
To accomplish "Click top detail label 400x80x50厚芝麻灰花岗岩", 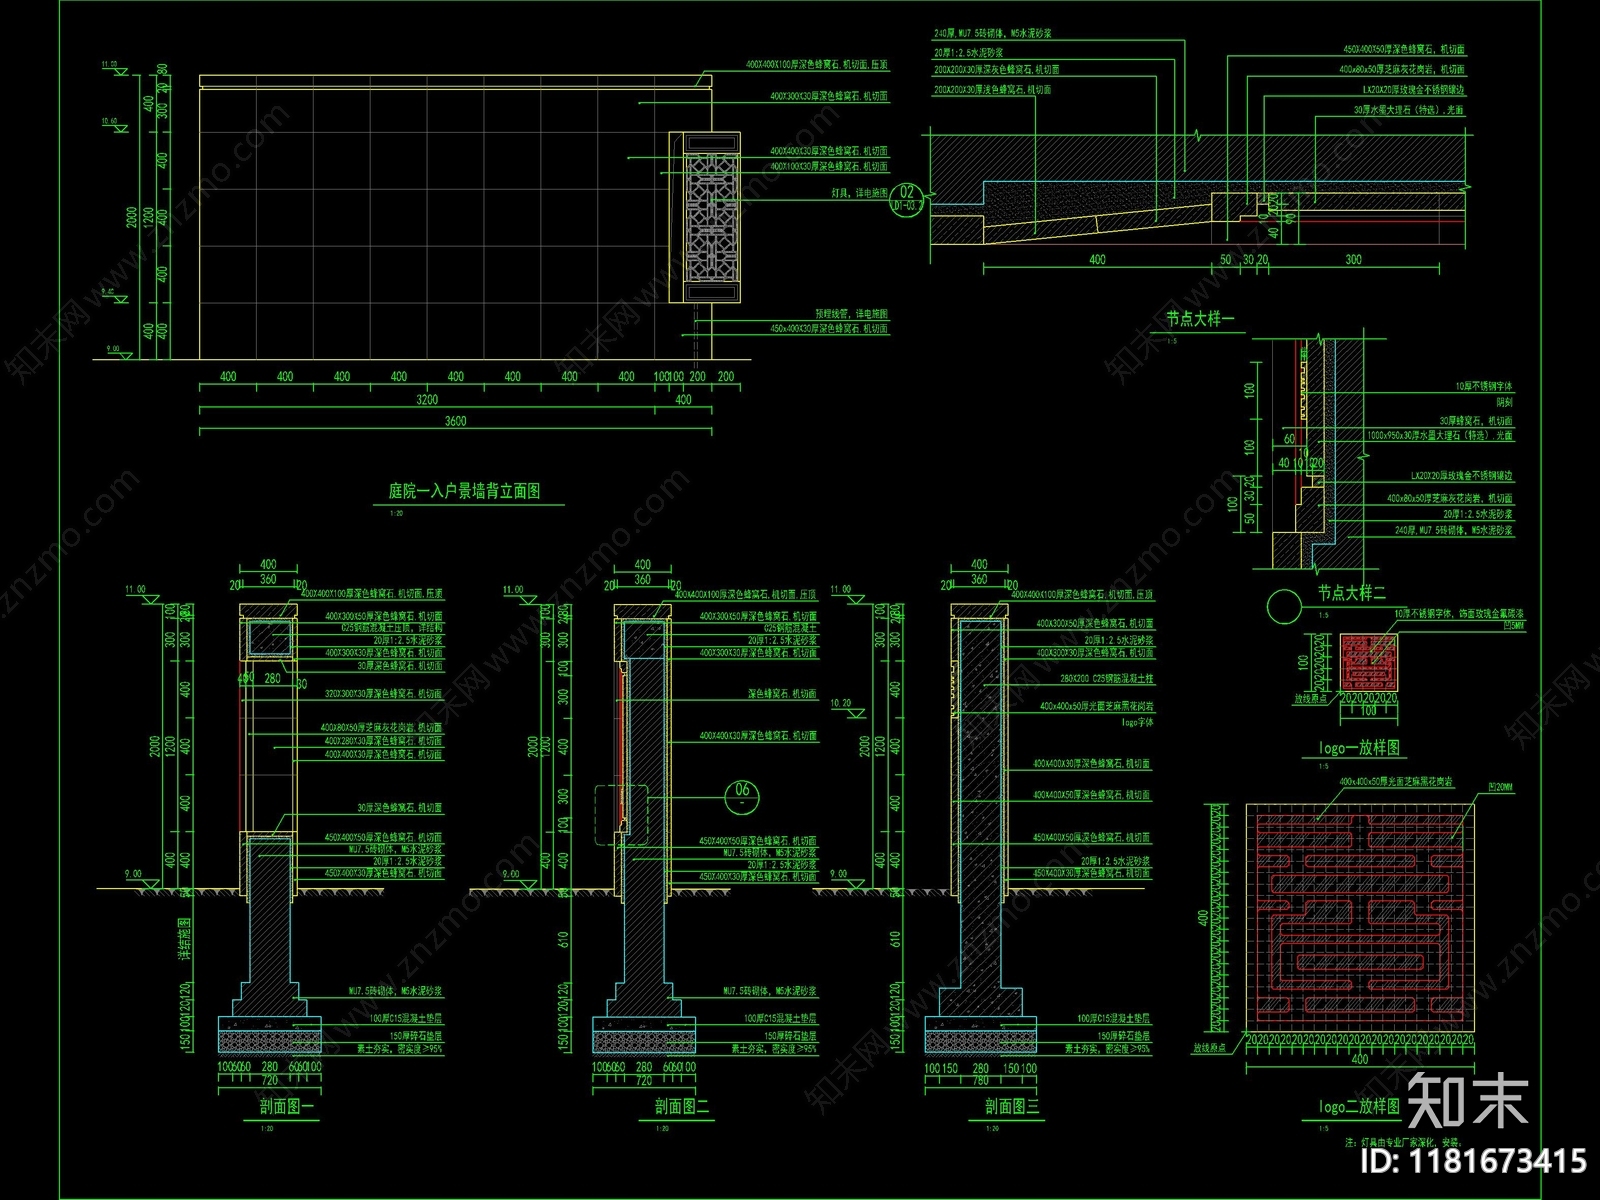I will click(1402, 70).
